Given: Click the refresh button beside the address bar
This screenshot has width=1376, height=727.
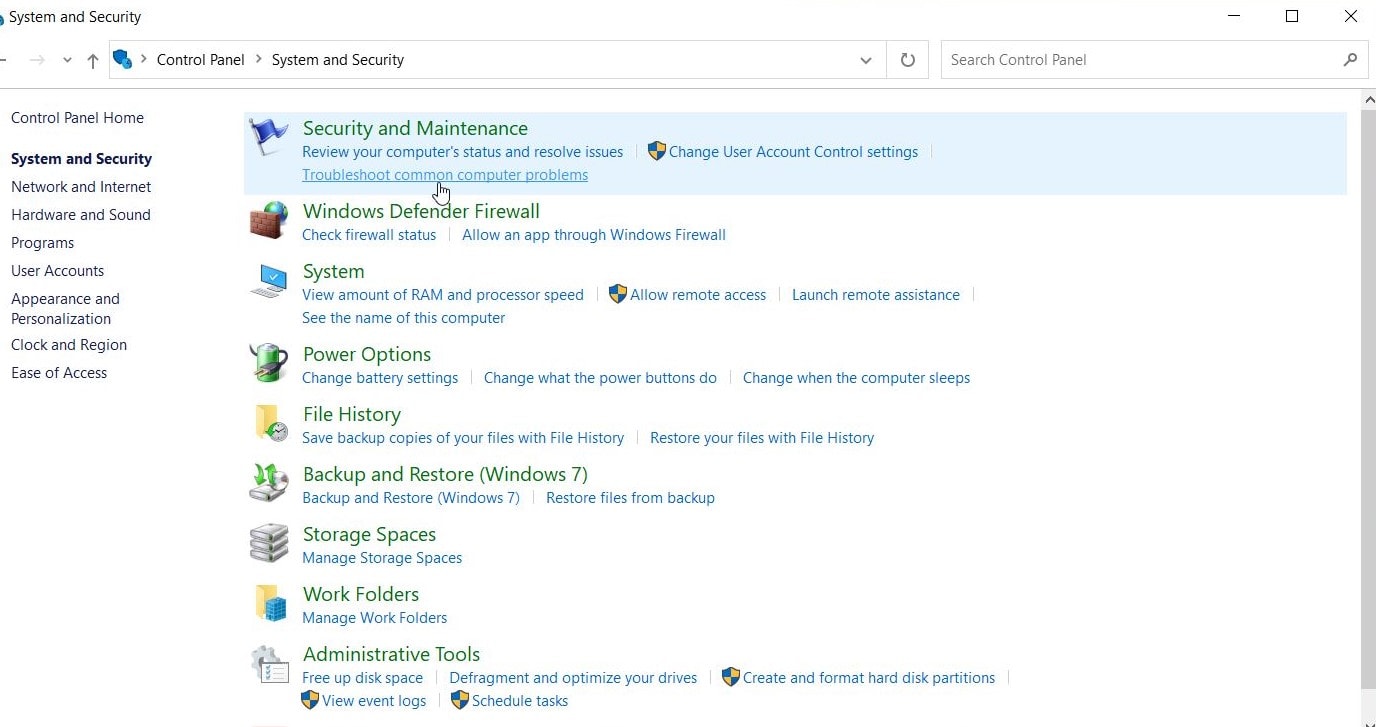Looking at the screenshot, I should coord(907,60).
